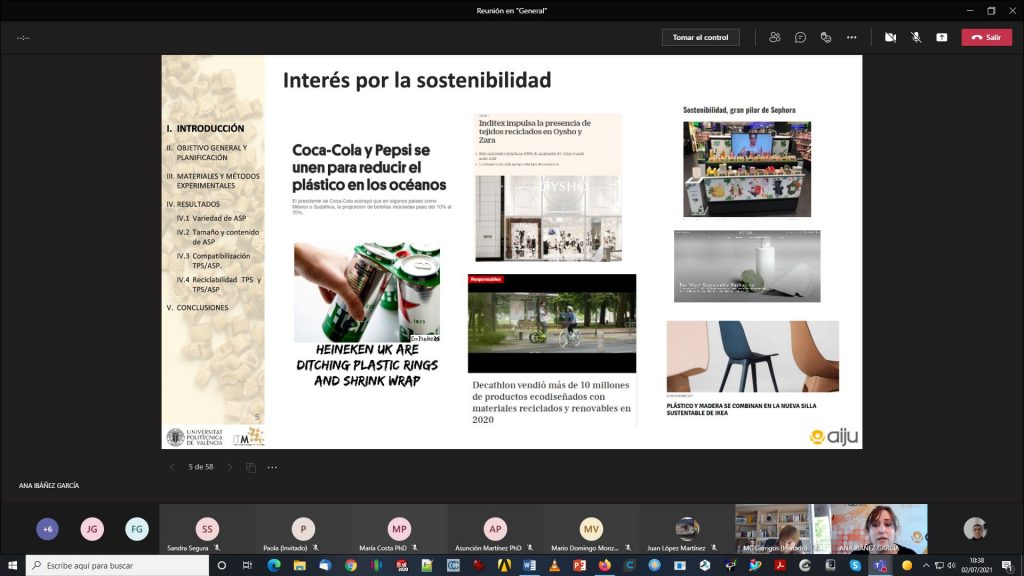Select the MP María Costa PhD tile

pyautogui.click(x=400, y=529)
